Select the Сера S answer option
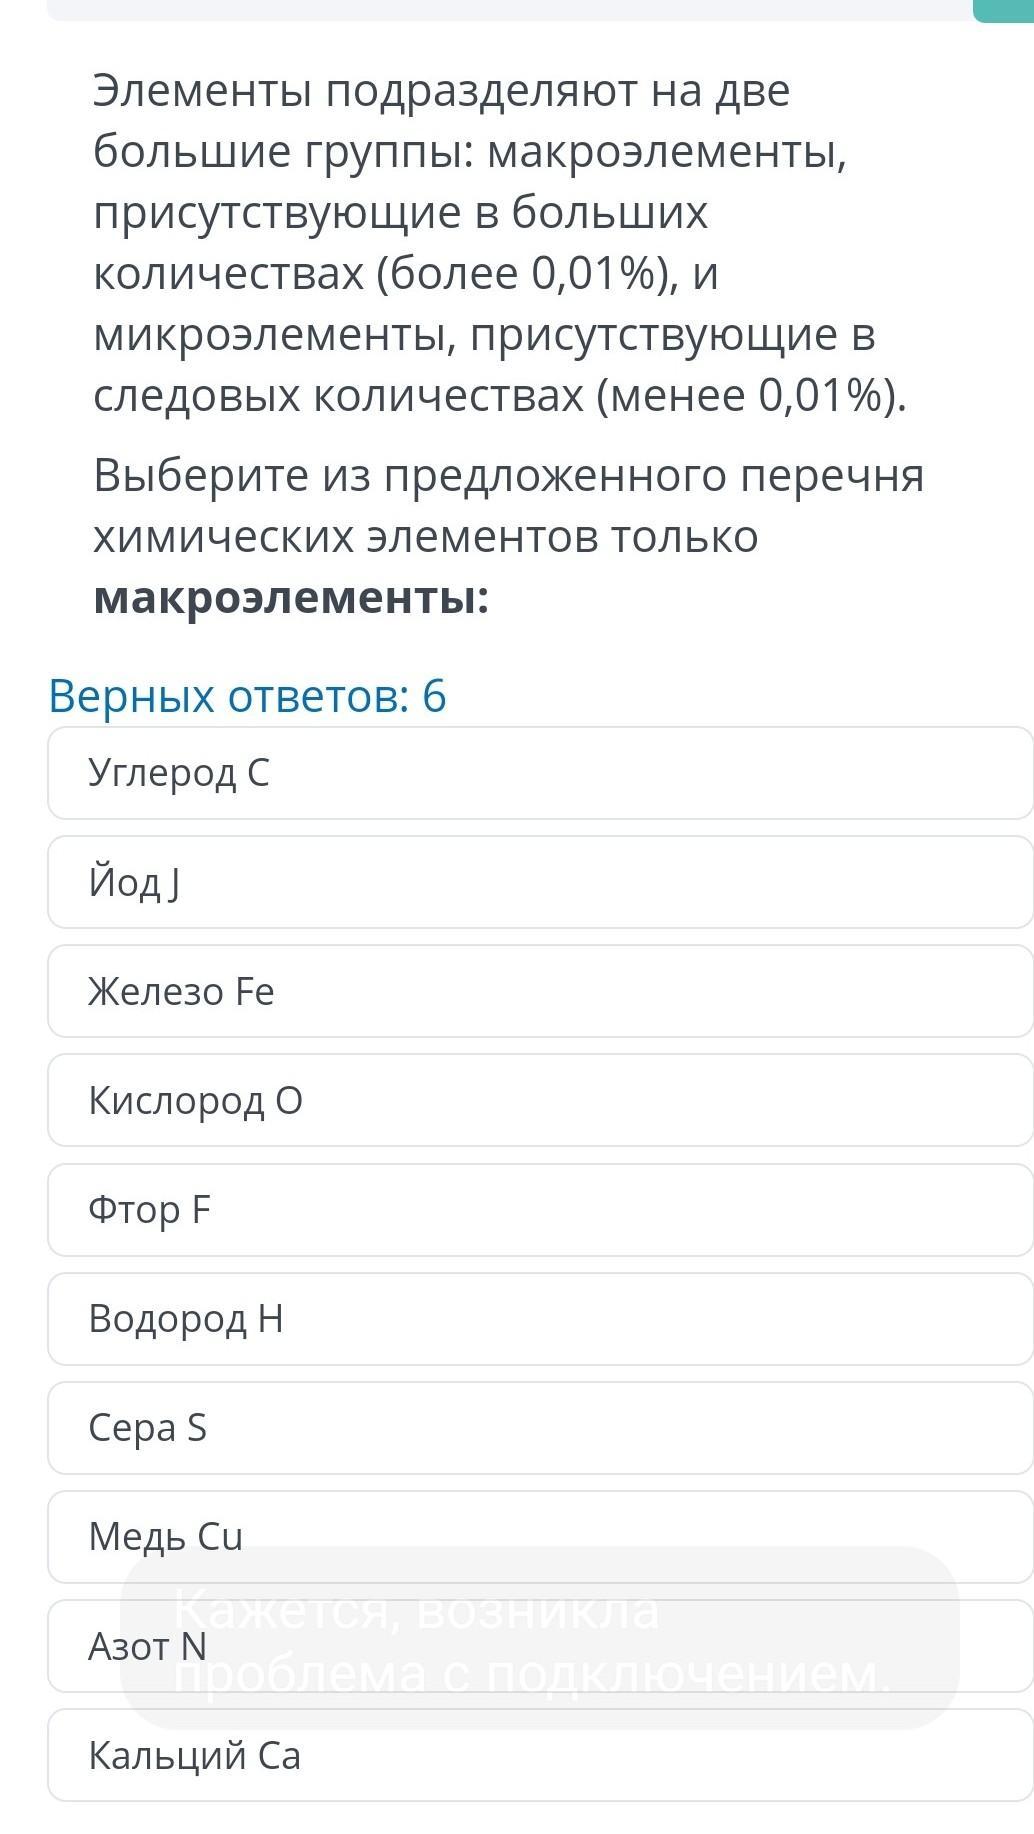The width and height of the screenshot is (1034, 1834). click(540, 1427)
